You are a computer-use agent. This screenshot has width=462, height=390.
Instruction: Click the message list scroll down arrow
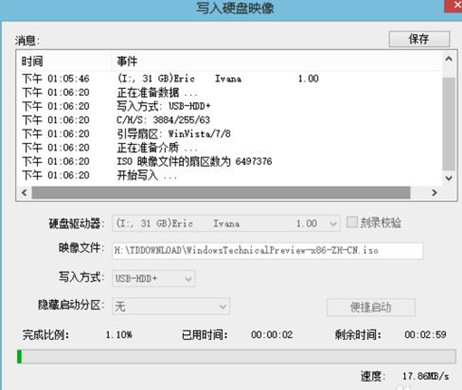point(449,178)
